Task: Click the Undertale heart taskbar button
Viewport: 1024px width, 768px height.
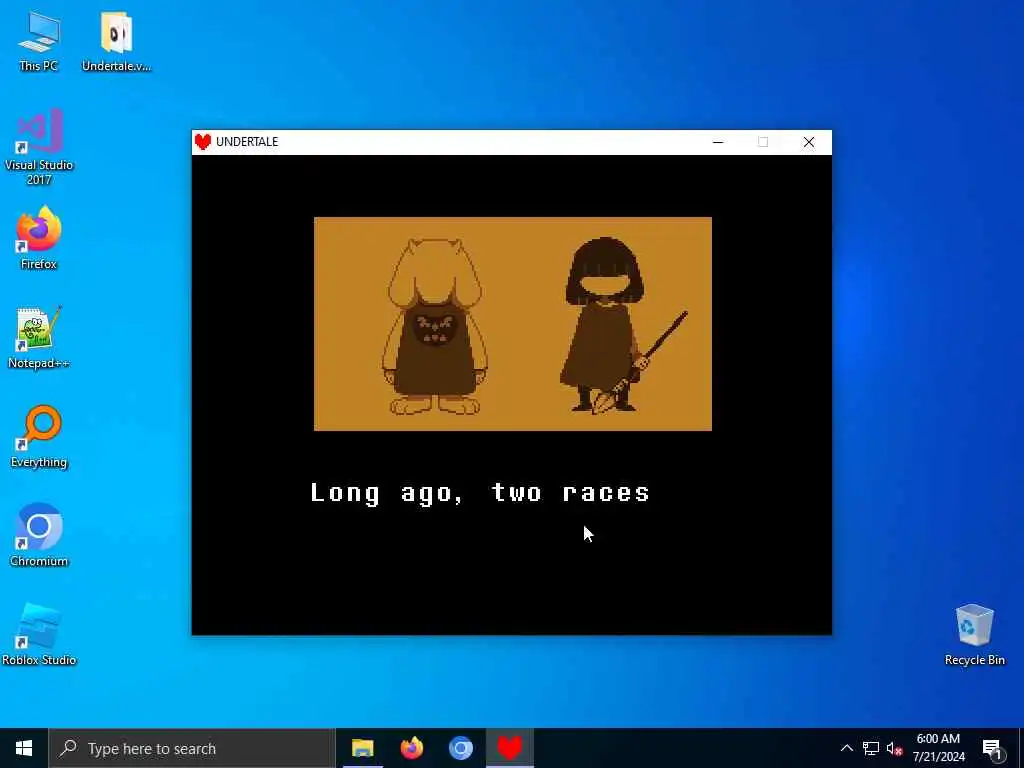Action: tap(510, 748)
